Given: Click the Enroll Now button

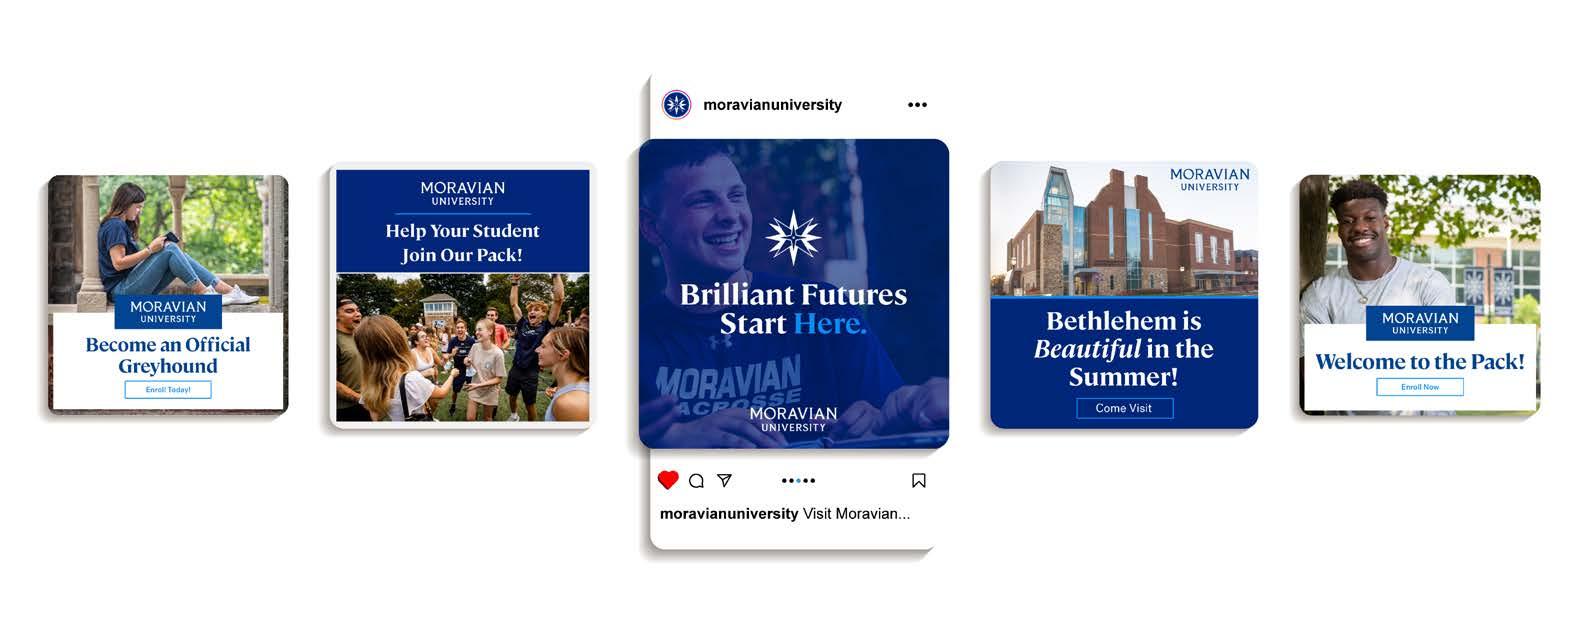Looking at the screenshot, I should [x=1420, y=387].
